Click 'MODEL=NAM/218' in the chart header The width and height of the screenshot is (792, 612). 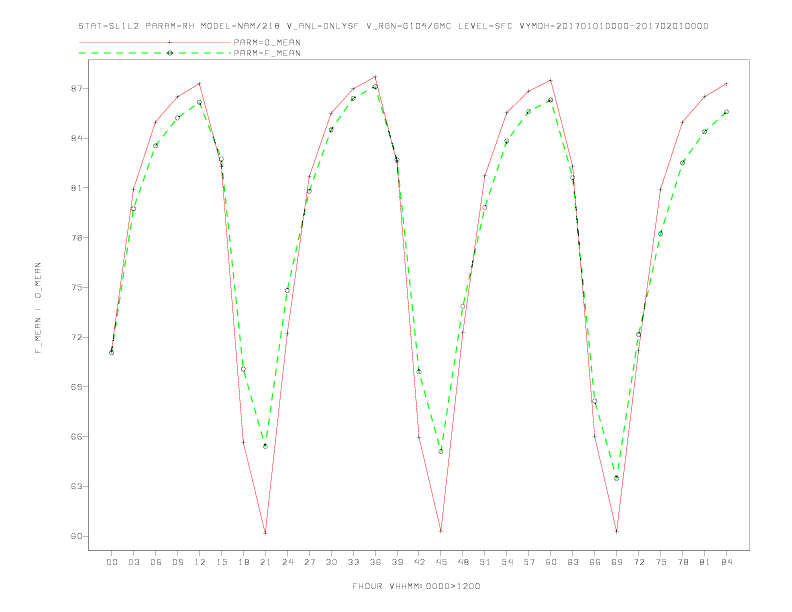(240, 26)
